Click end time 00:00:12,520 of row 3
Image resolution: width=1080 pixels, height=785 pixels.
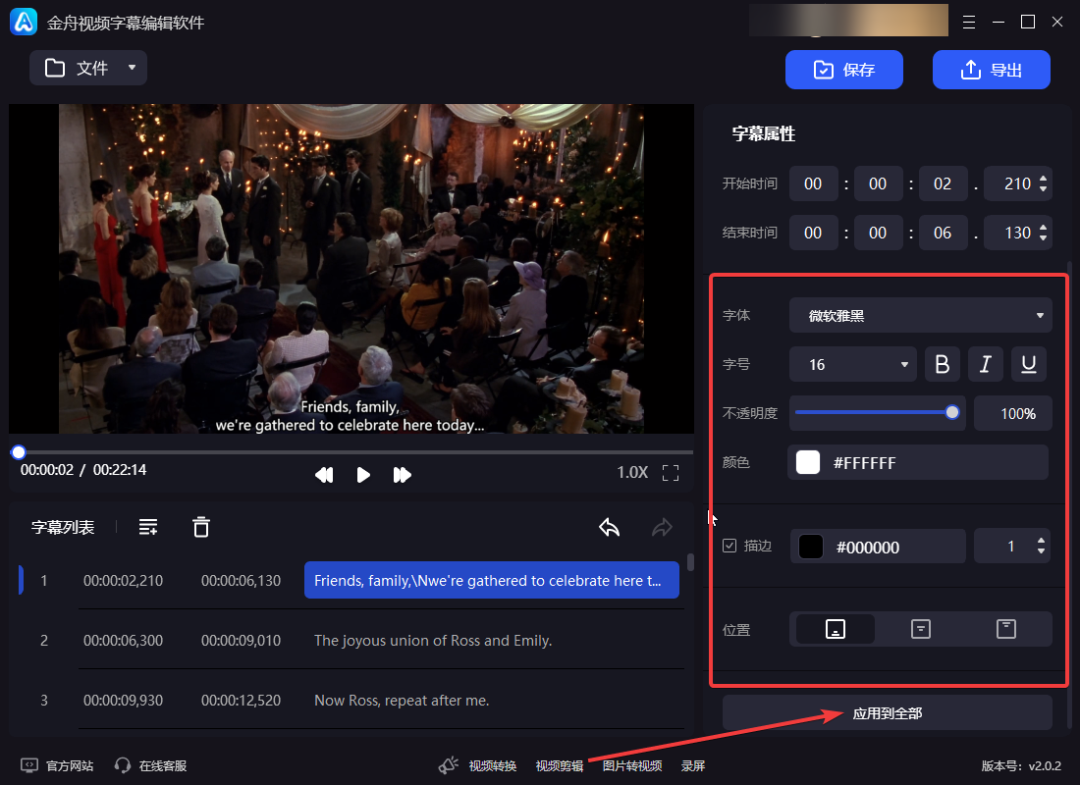[241, 700]
